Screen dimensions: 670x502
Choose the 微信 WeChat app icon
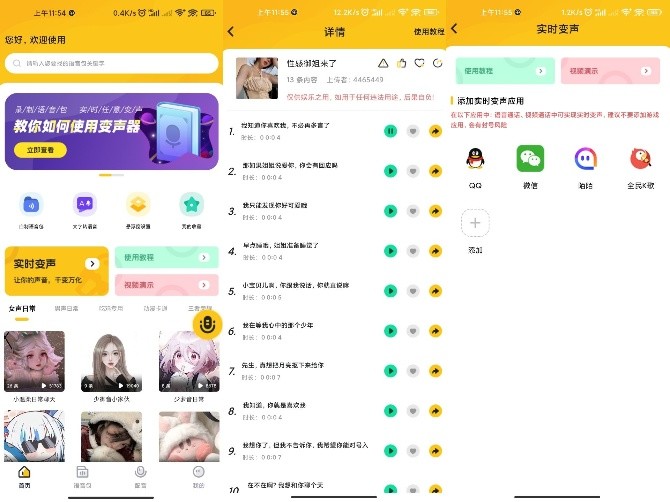click(530, 159)
